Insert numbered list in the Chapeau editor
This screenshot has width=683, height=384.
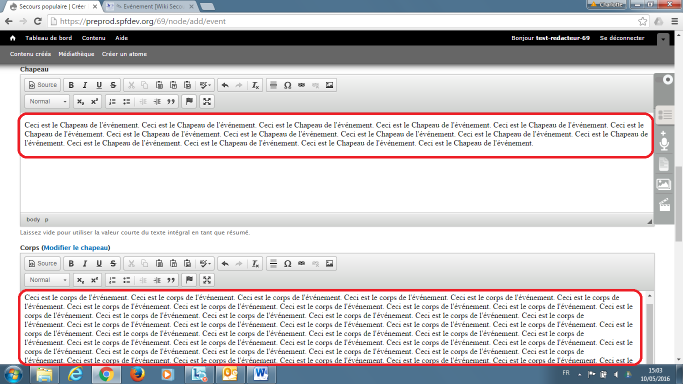tap(112, 101)
